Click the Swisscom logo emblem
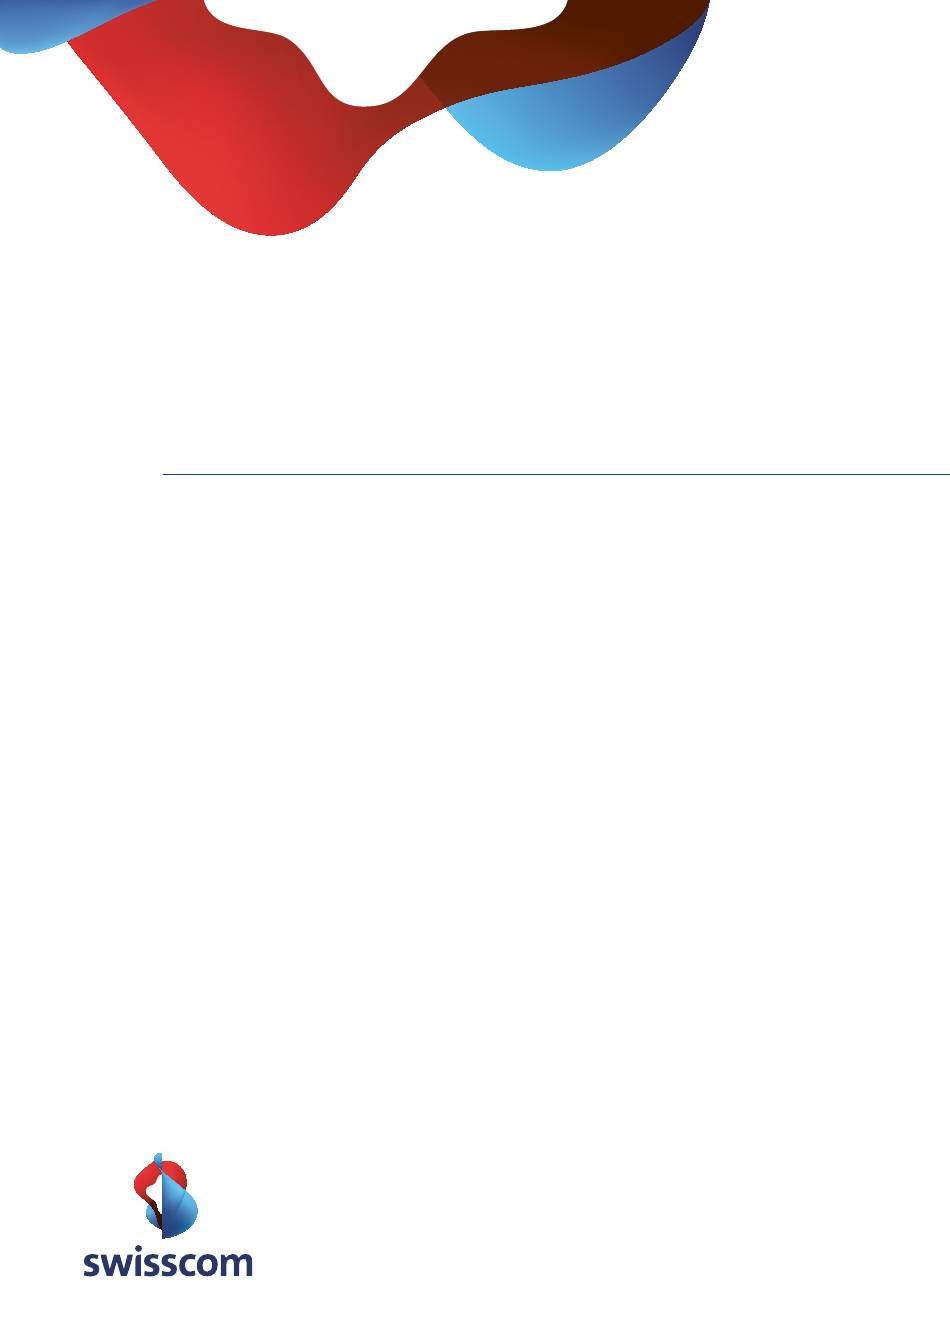 (165, 1196)
